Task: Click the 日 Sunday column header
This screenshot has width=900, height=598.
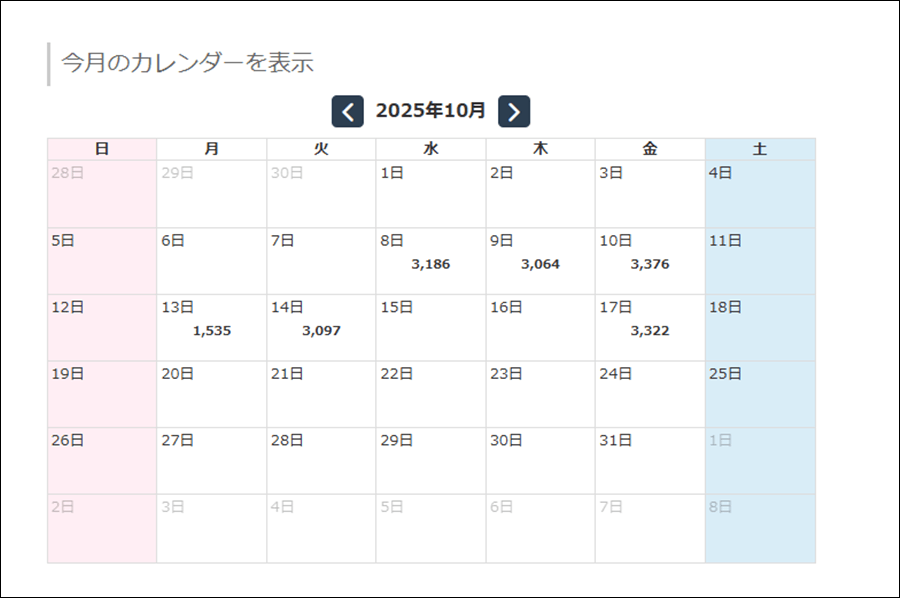Action: pos(102,149)
